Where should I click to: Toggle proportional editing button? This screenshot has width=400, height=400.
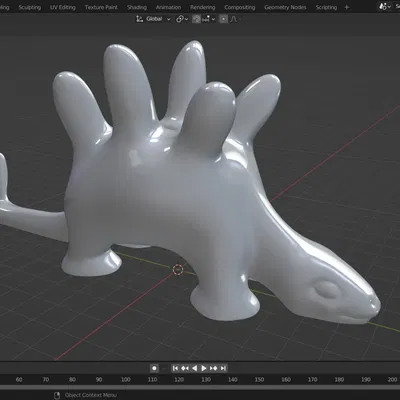coord(224,19)
